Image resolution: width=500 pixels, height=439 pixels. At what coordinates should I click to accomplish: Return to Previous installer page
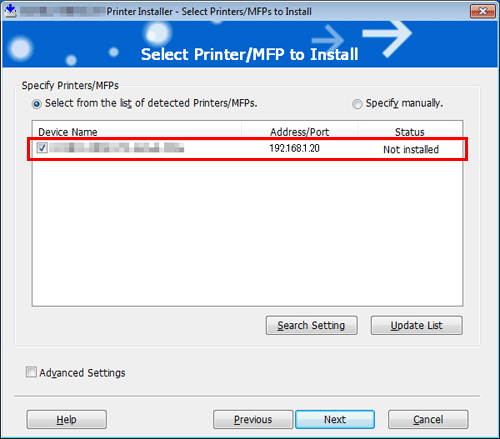tap(253, 419)
